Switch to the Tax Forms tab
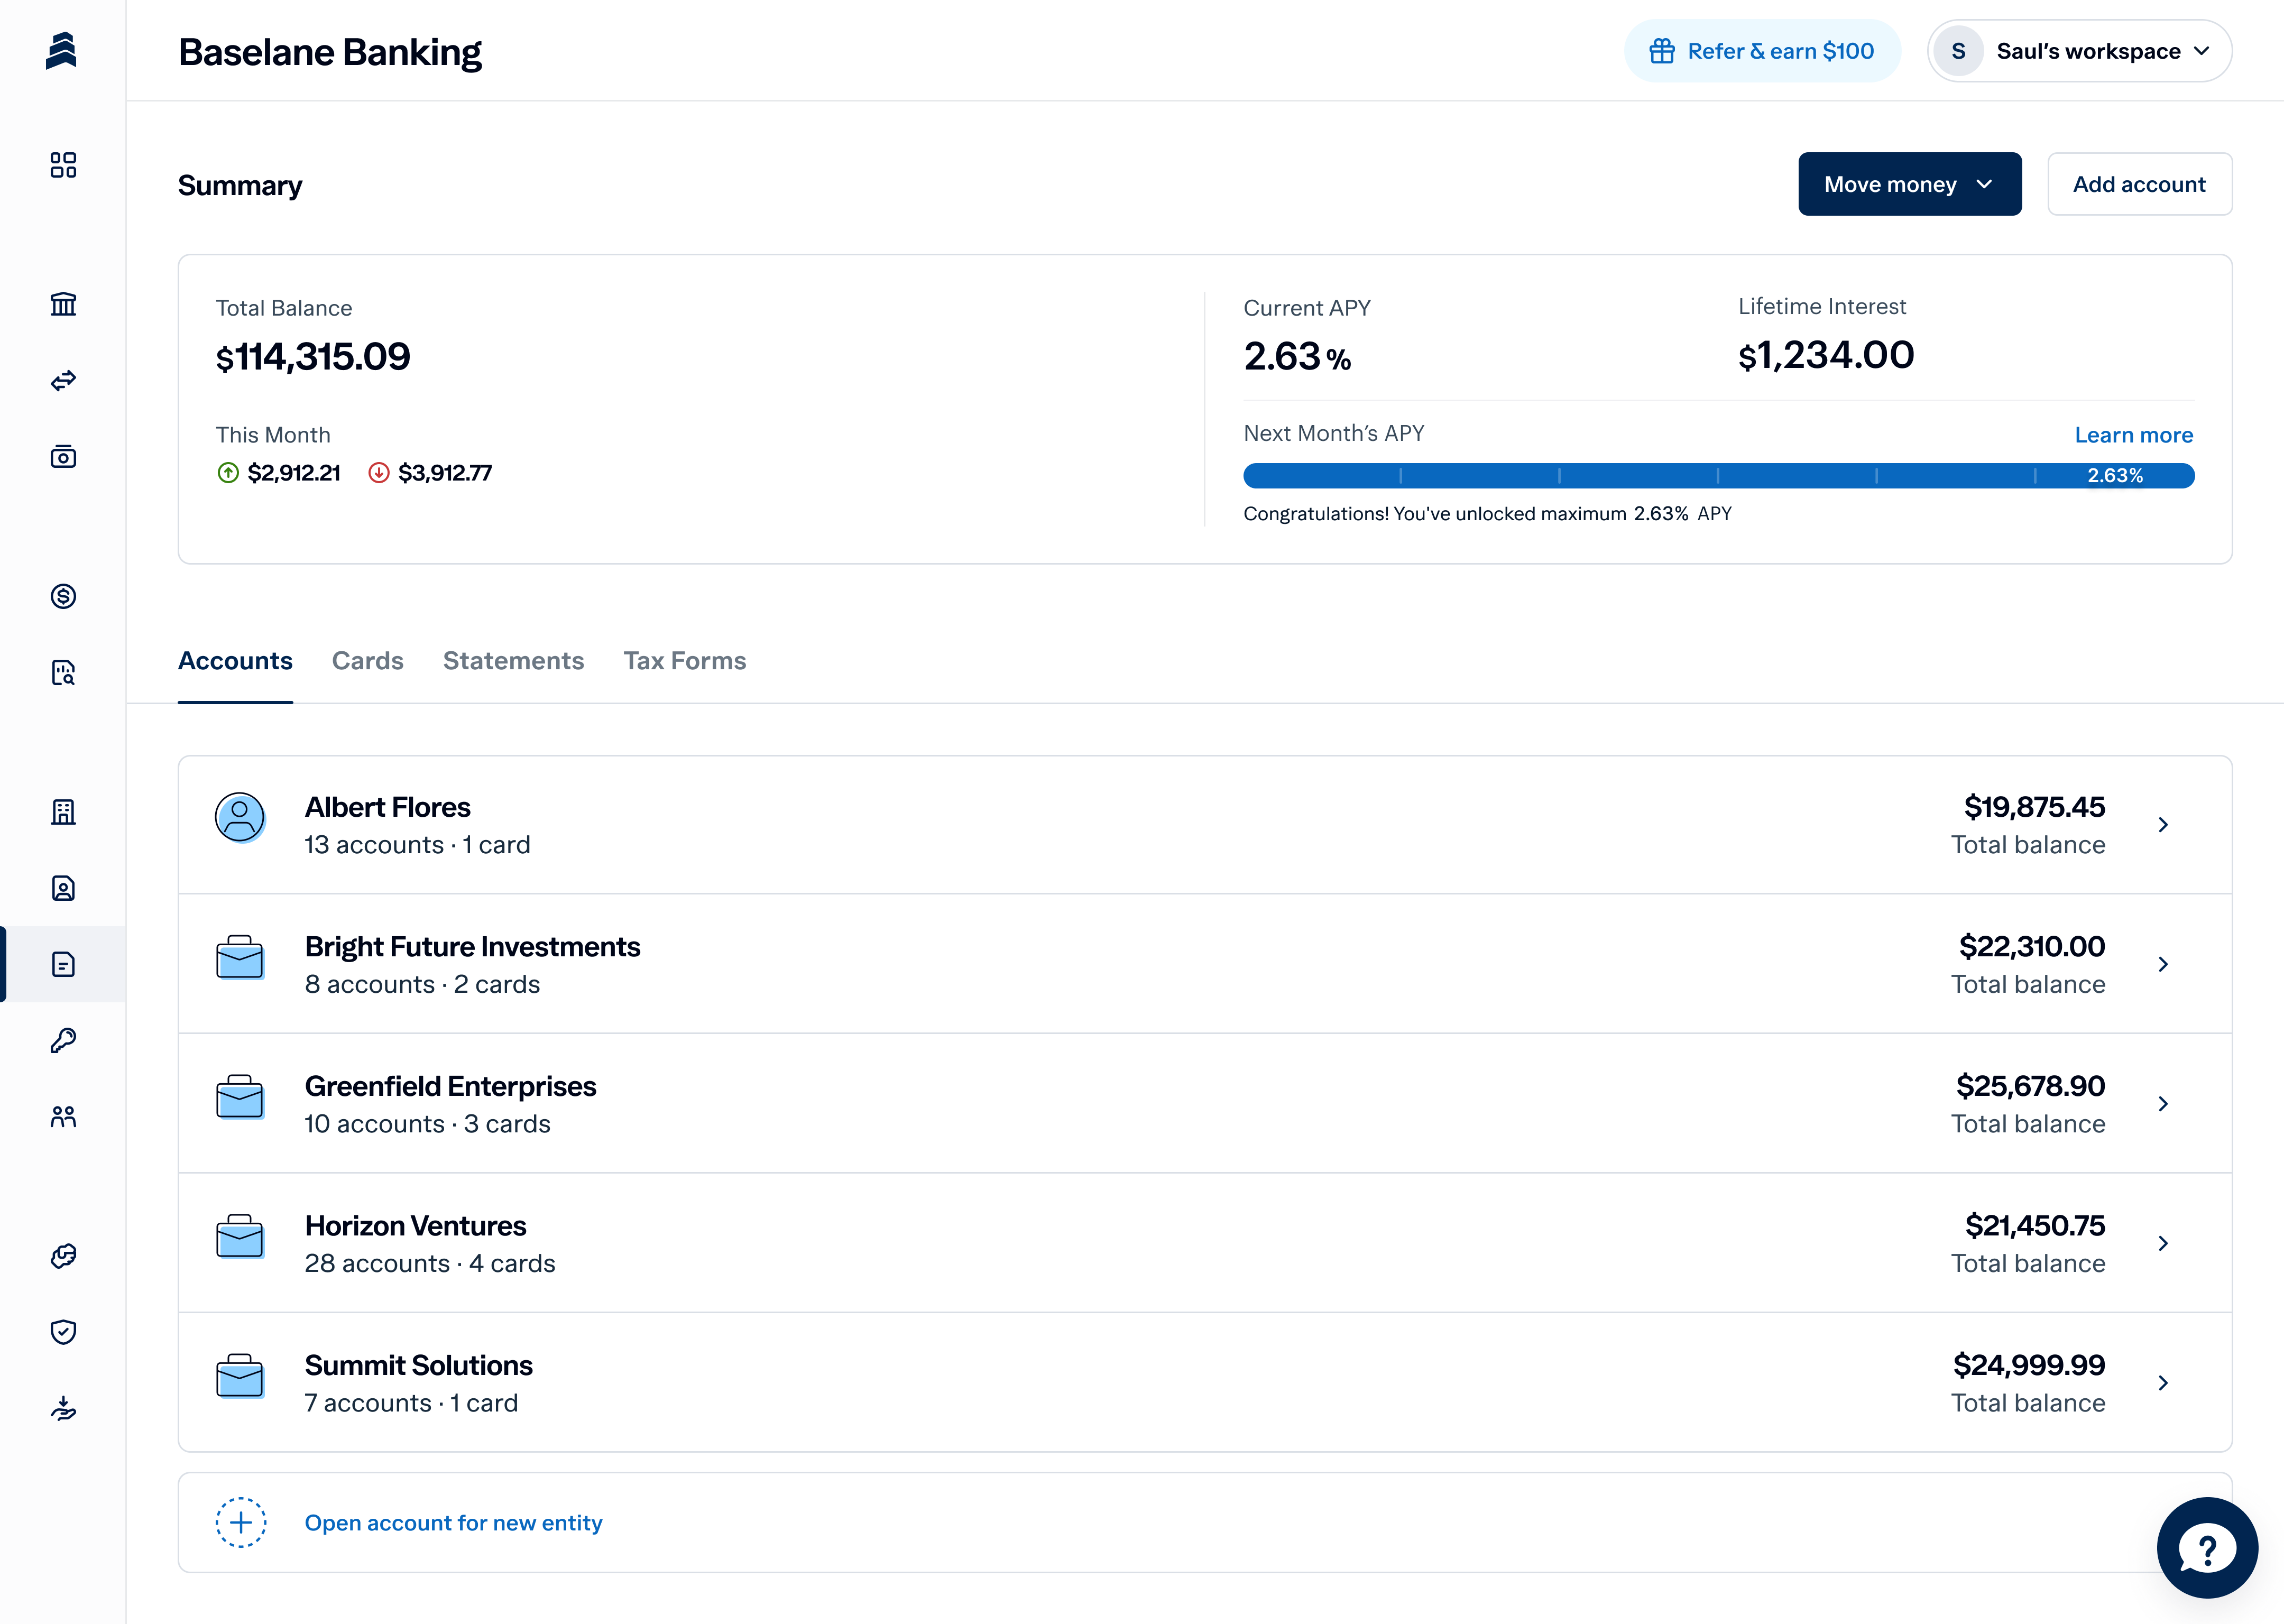 point(684,661)
